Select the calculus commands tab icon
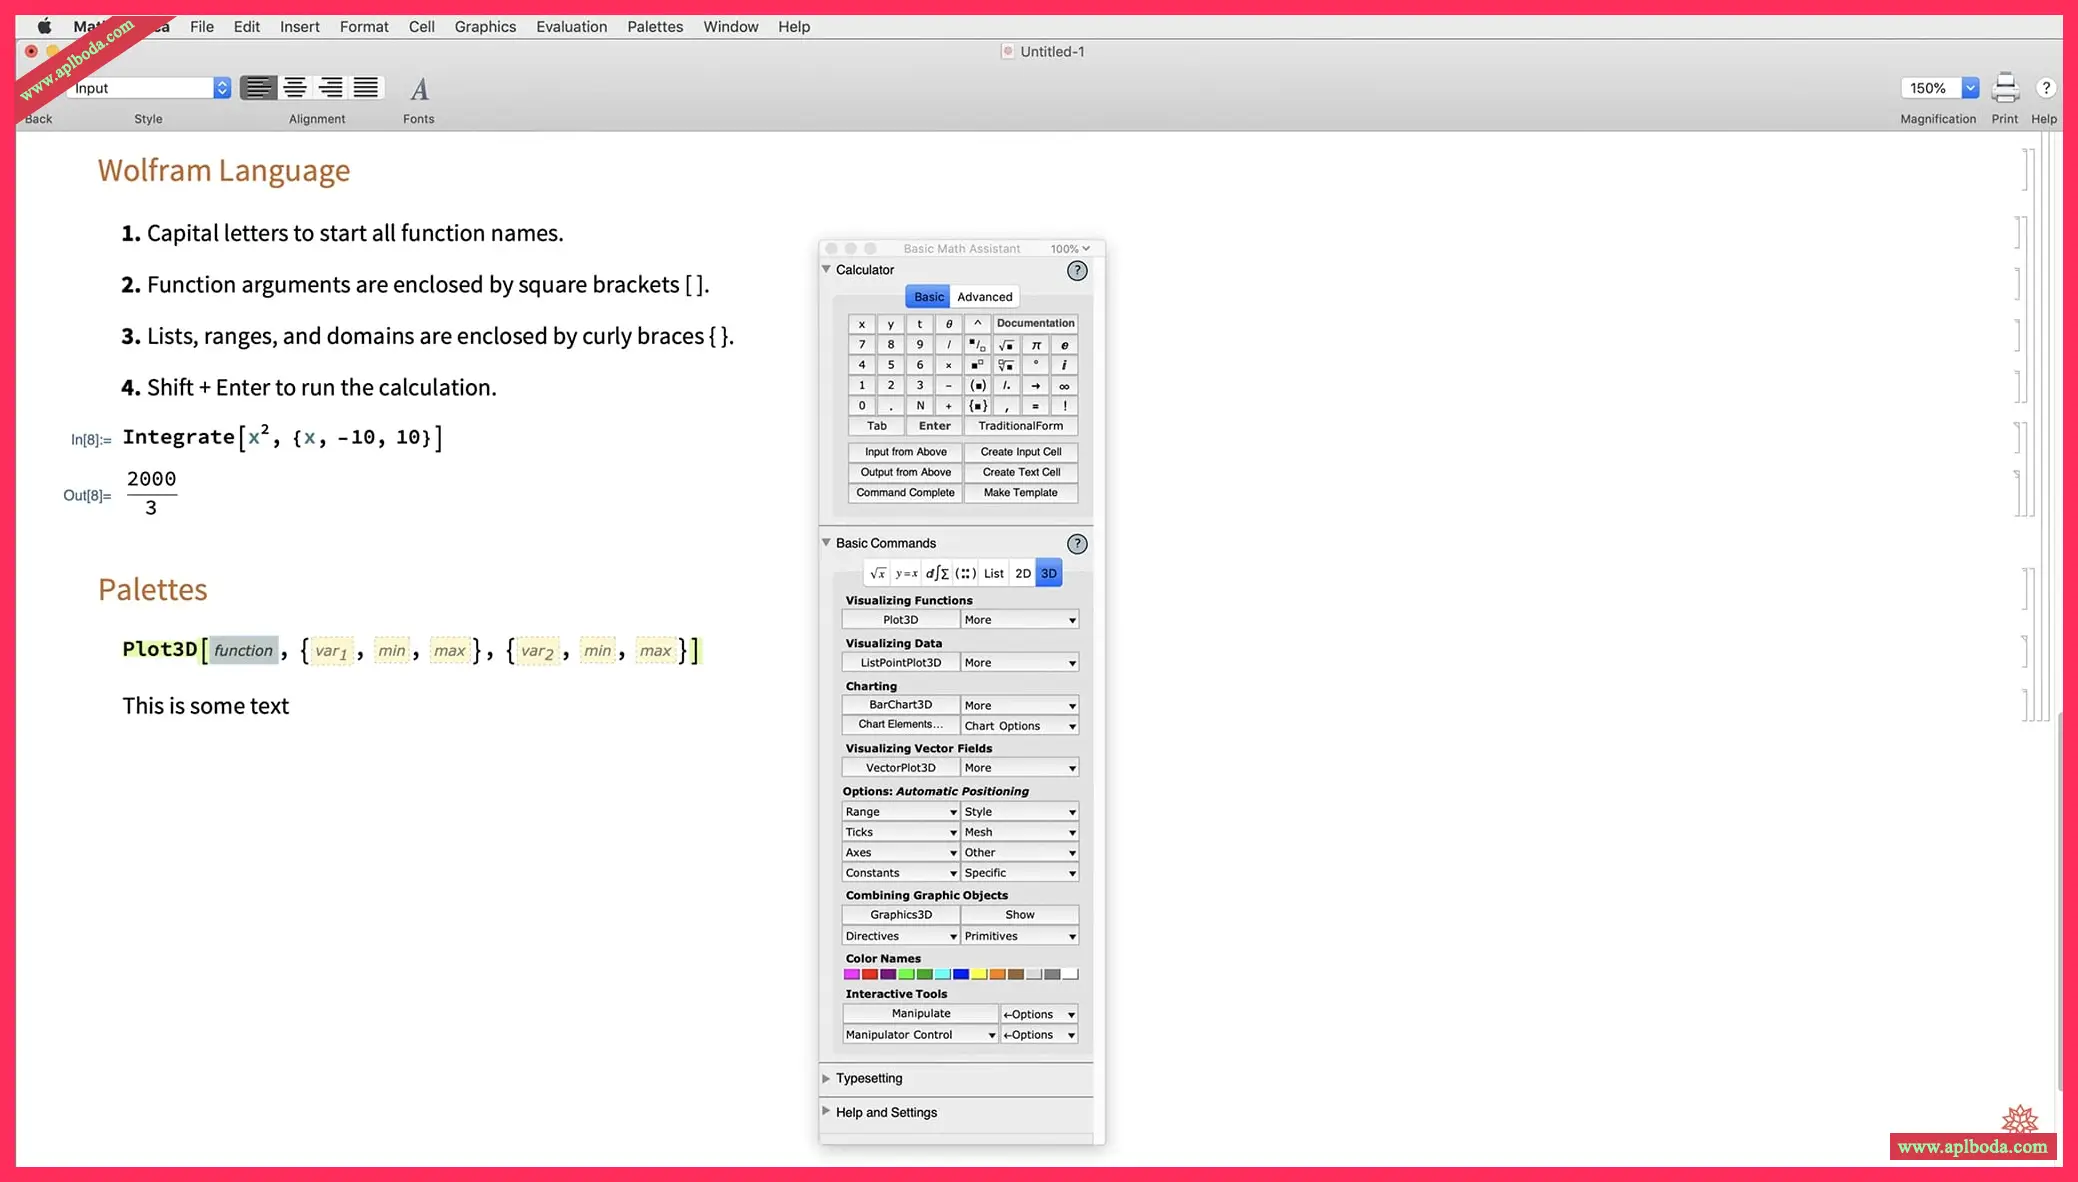Viewport: 2078px width, 1182px height. pyautogui.click(x=937, y=573)
